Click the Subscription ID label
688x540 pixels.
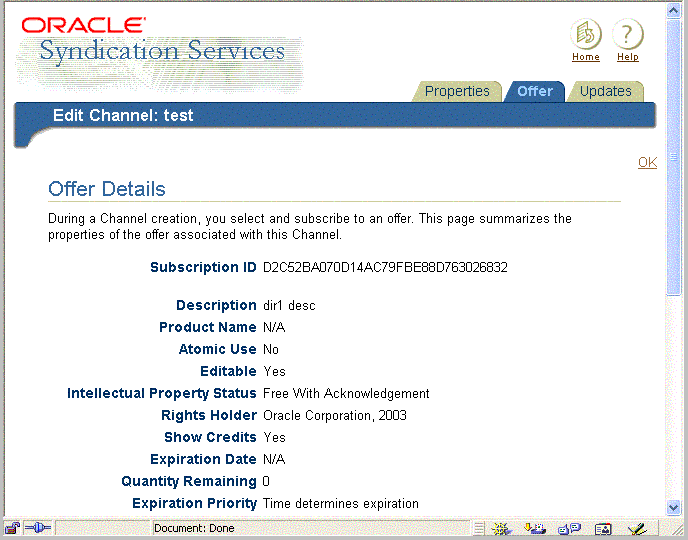[203, 267]
